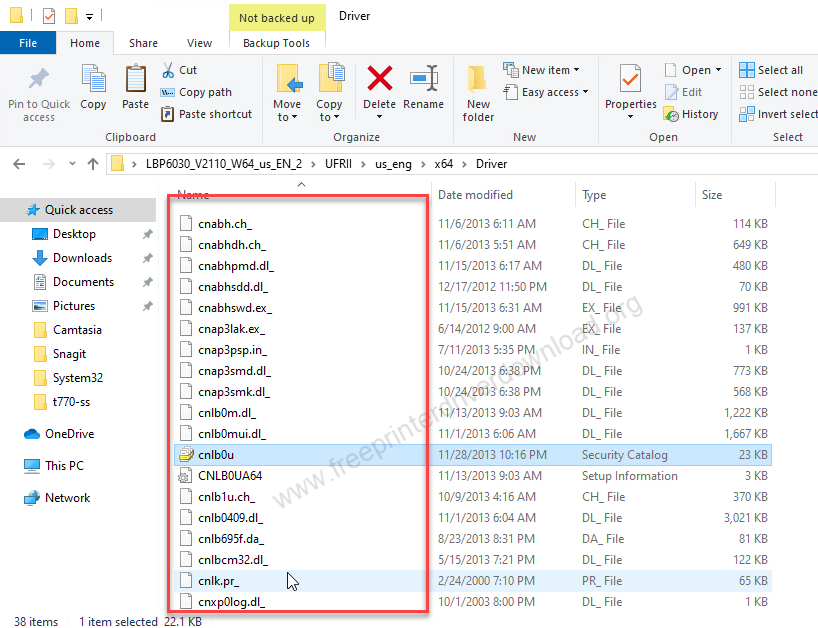
Task: Select Quick access in navigation pane
Action: [x=79, y=210]
